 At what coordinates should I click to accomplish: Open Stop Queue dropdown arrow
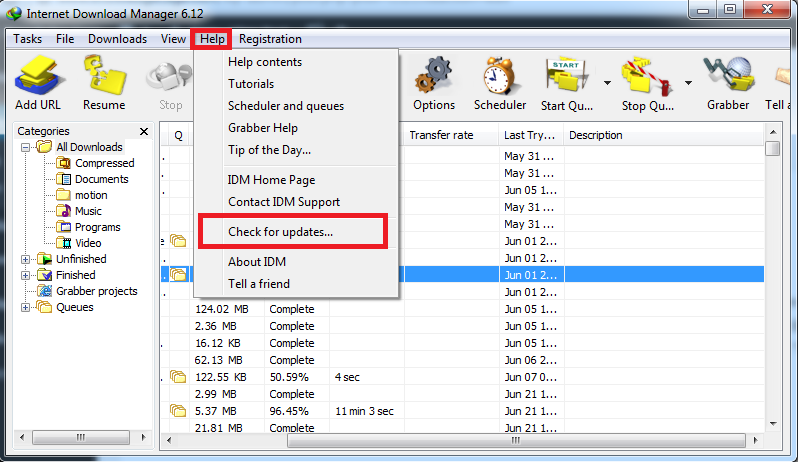688,82
